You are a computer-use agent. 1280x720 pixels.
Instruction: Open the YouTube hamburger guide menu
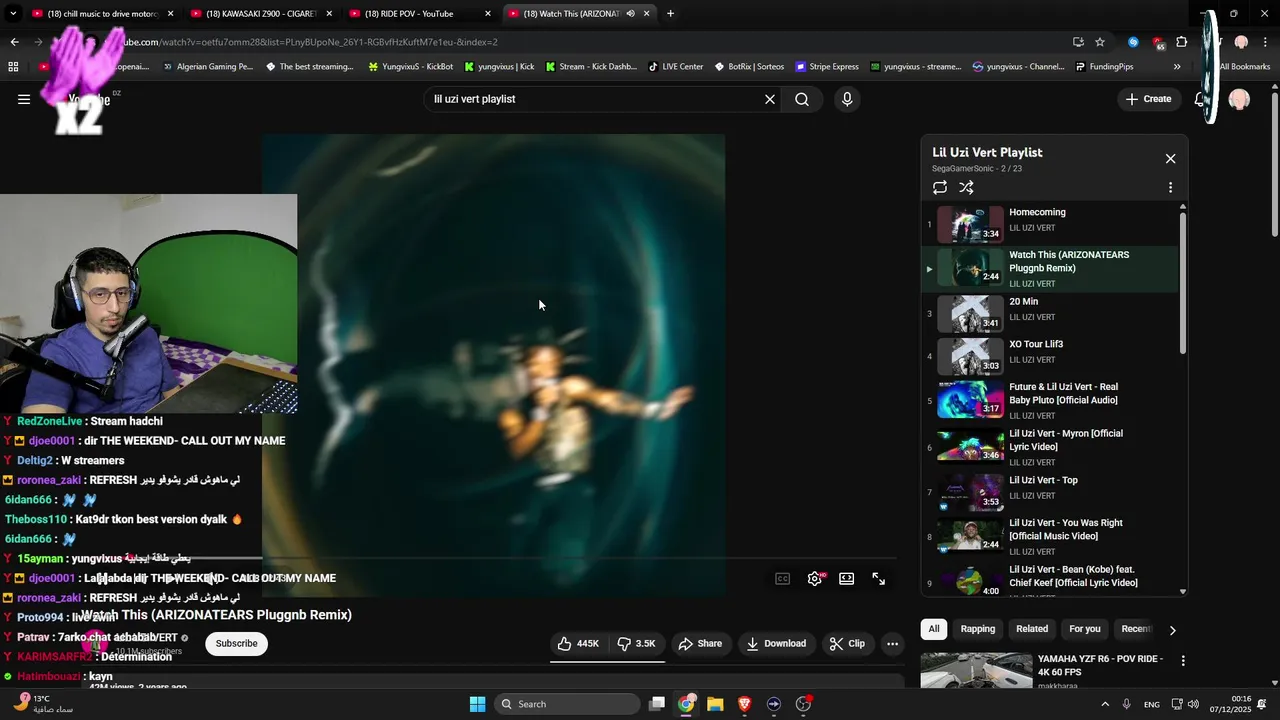pos(24,99)
